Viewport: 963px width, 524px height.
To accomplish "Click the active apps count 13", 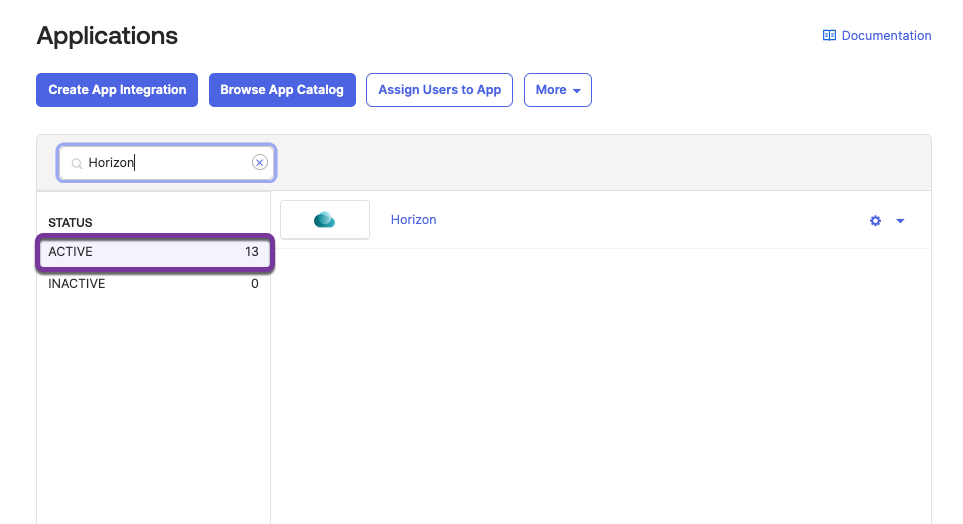I will pos(252,252).
